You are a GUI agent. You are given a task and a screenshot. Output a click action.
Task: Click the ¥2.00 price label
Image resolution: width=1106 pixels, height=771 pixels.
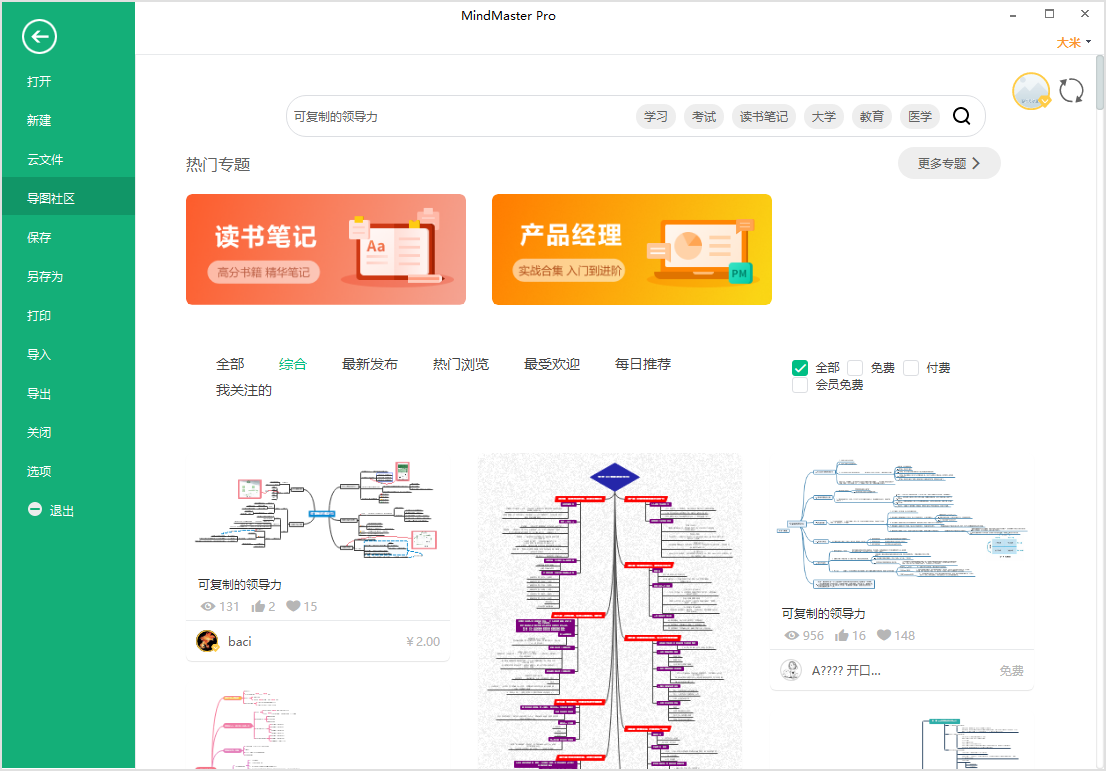[x=423, y=641]
